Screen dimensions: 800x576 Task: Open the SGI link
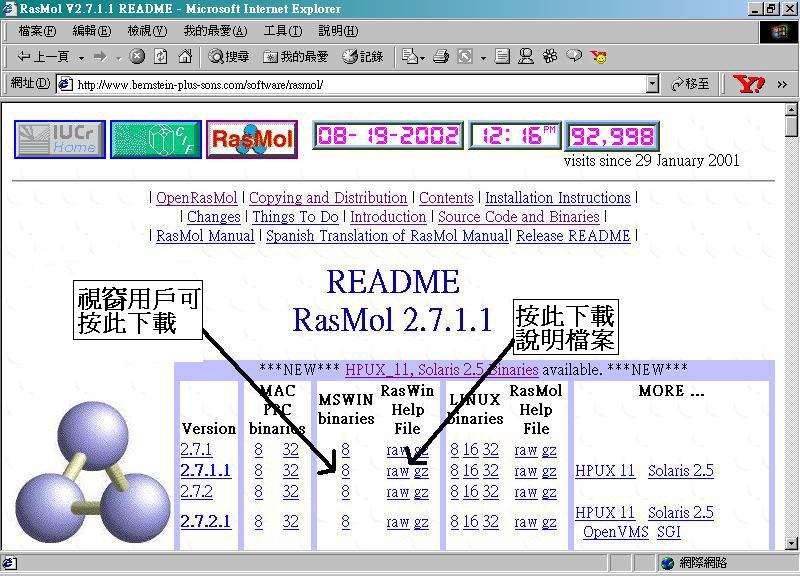(x=669, y=532)
